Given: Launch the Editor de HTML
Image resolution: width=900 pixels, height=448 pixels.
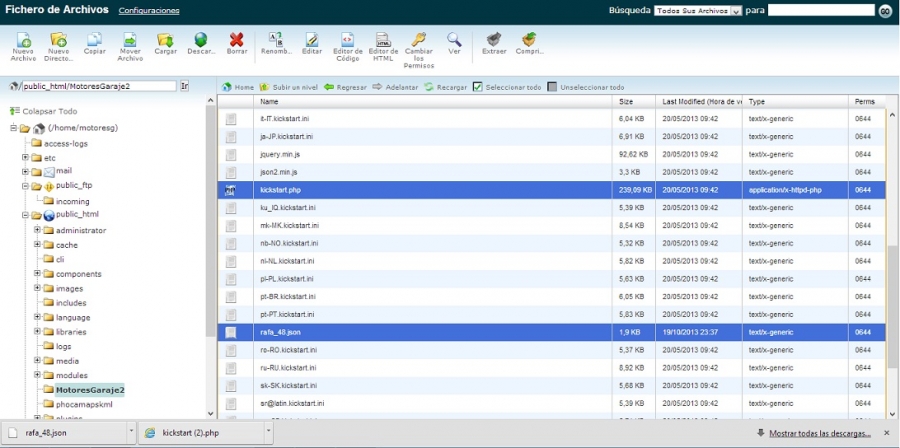Looking at the screenshot, I should (x=383, y=46).
